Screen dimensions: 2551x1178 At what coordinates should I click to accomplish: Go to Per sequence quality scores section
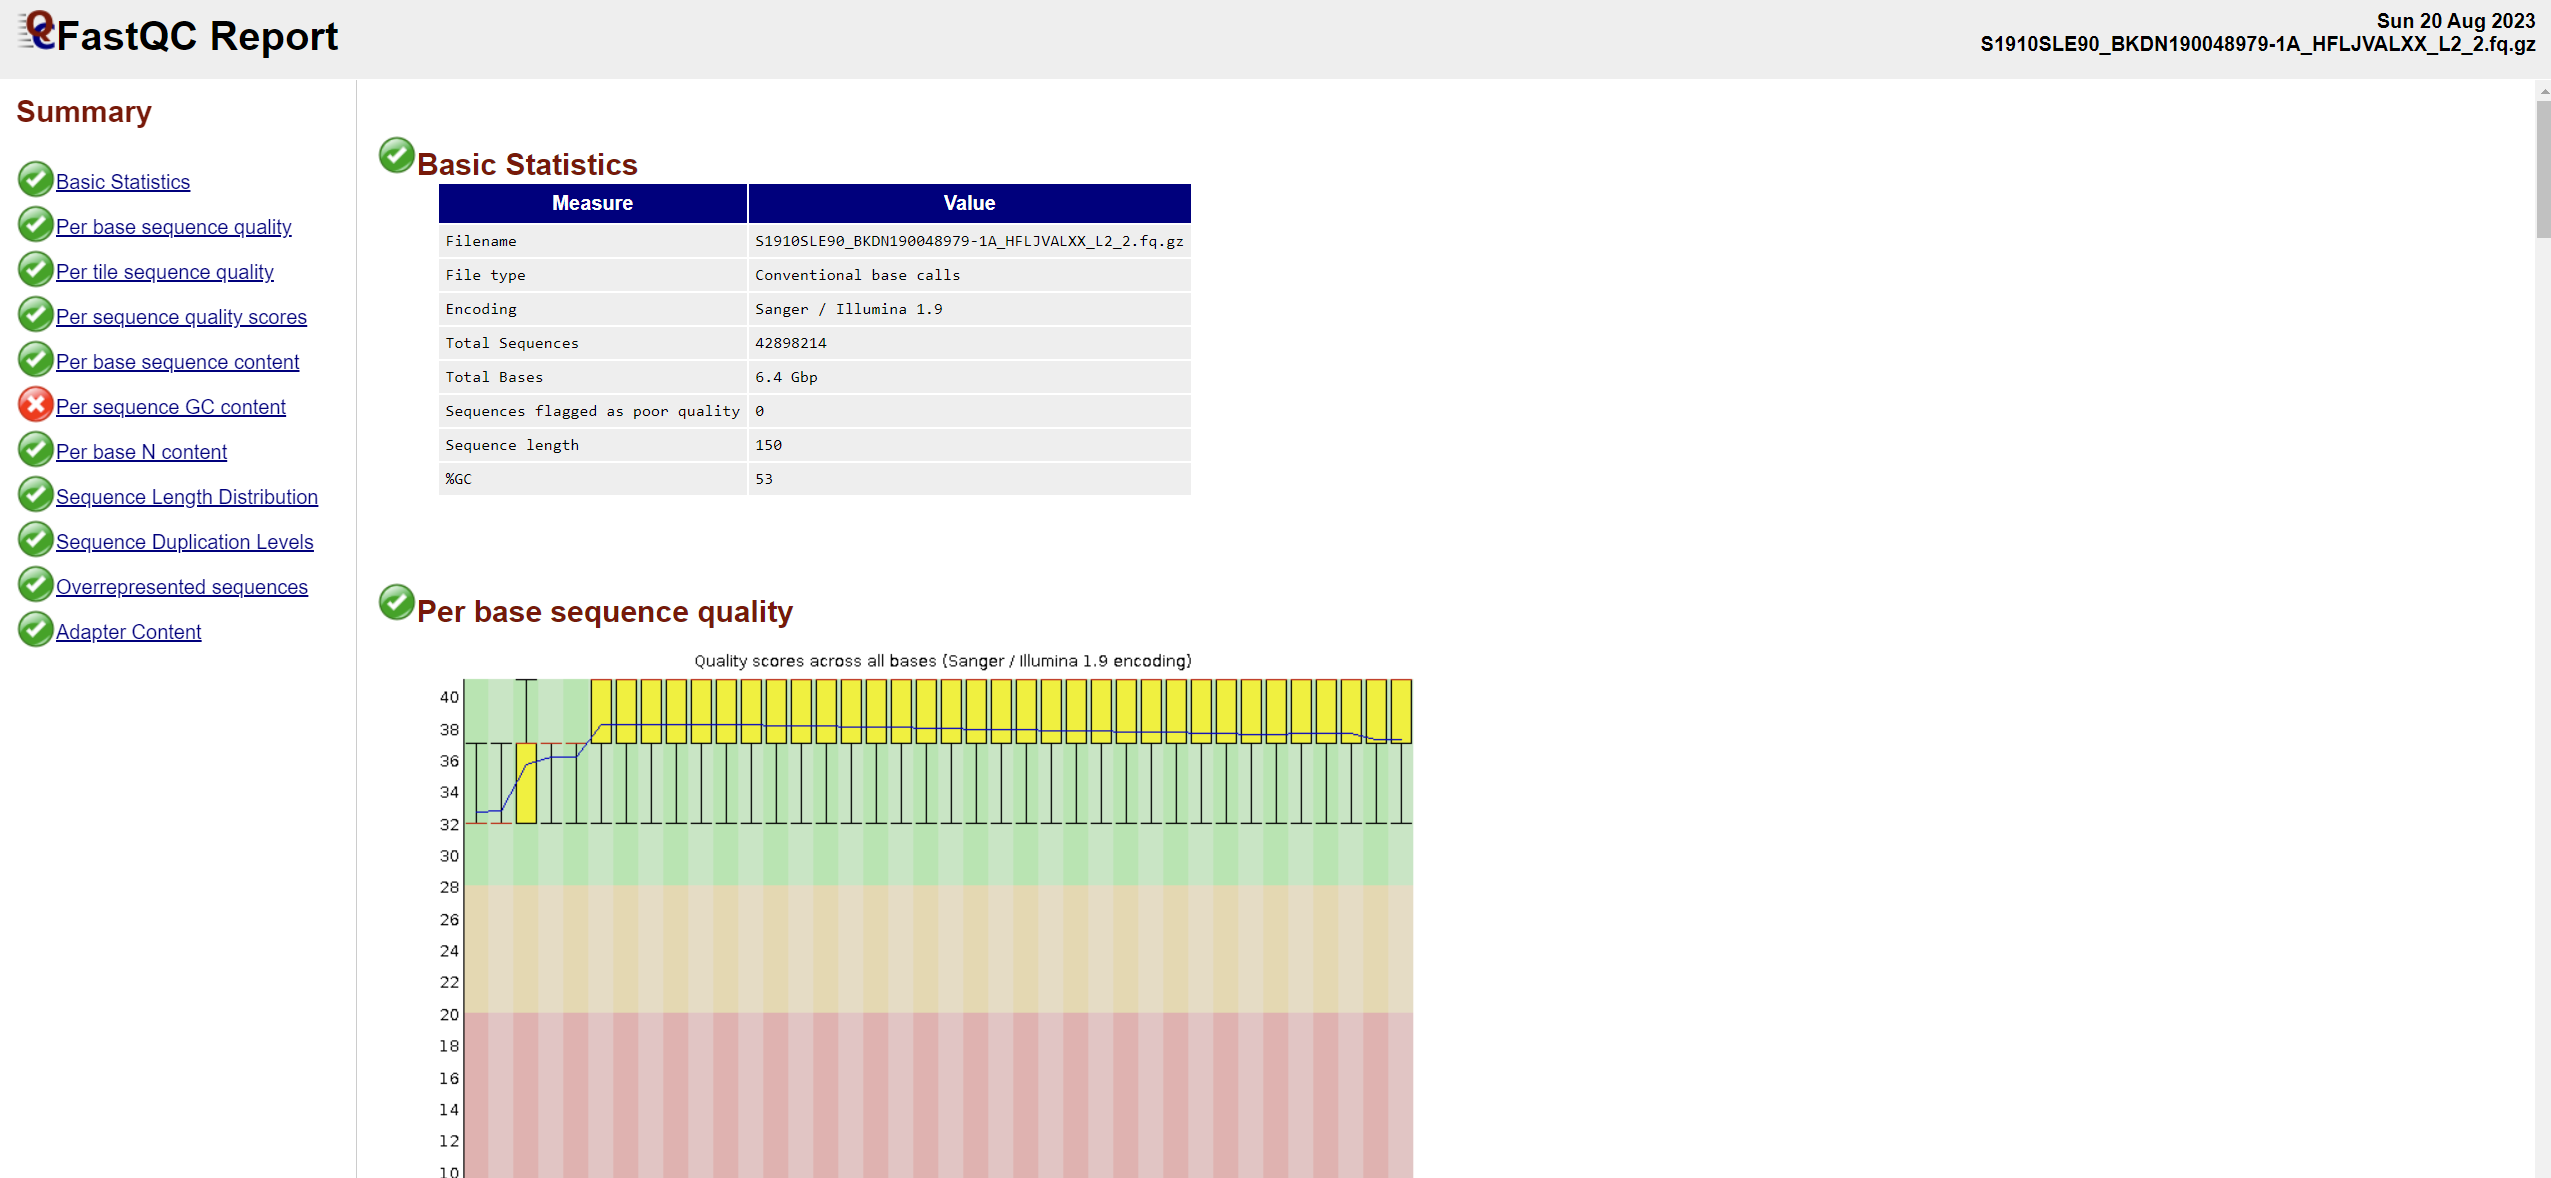pyautogui.click(x=181, y=317)
